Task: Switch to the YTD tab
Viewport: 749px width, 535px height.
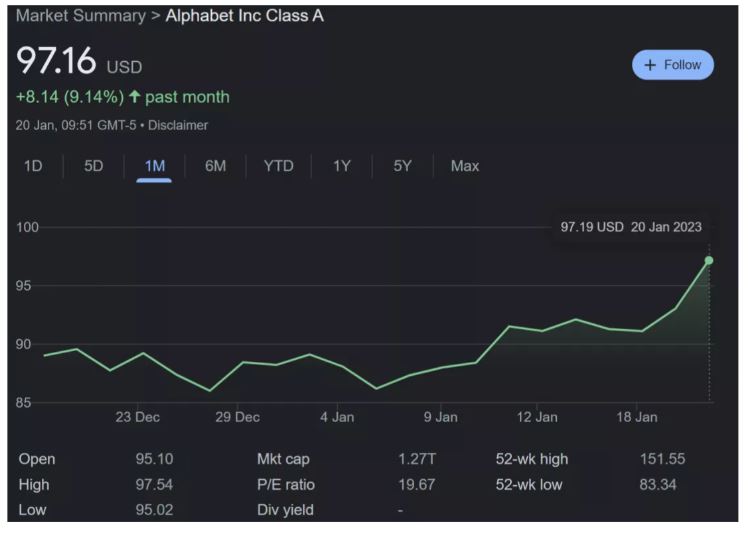Action: pos(278,166)
